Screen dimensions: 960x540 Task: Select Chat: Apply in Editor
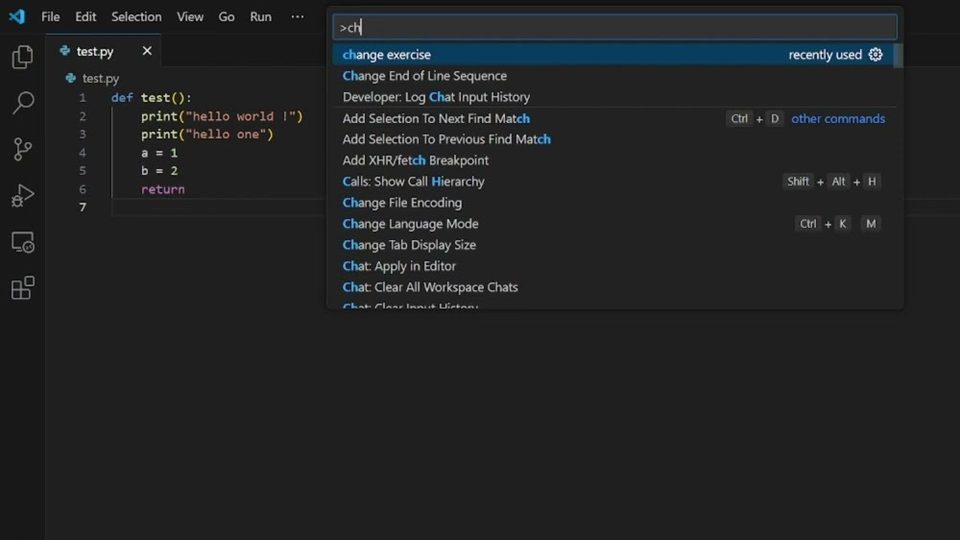[x=613, y=266]
